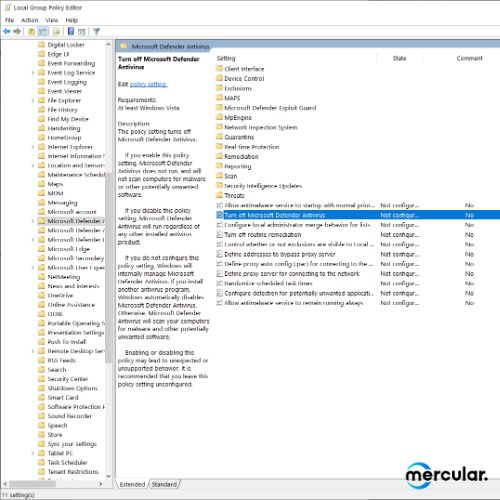
Task: Select Allow antimalware service to remain running
Action: point(358,303)
